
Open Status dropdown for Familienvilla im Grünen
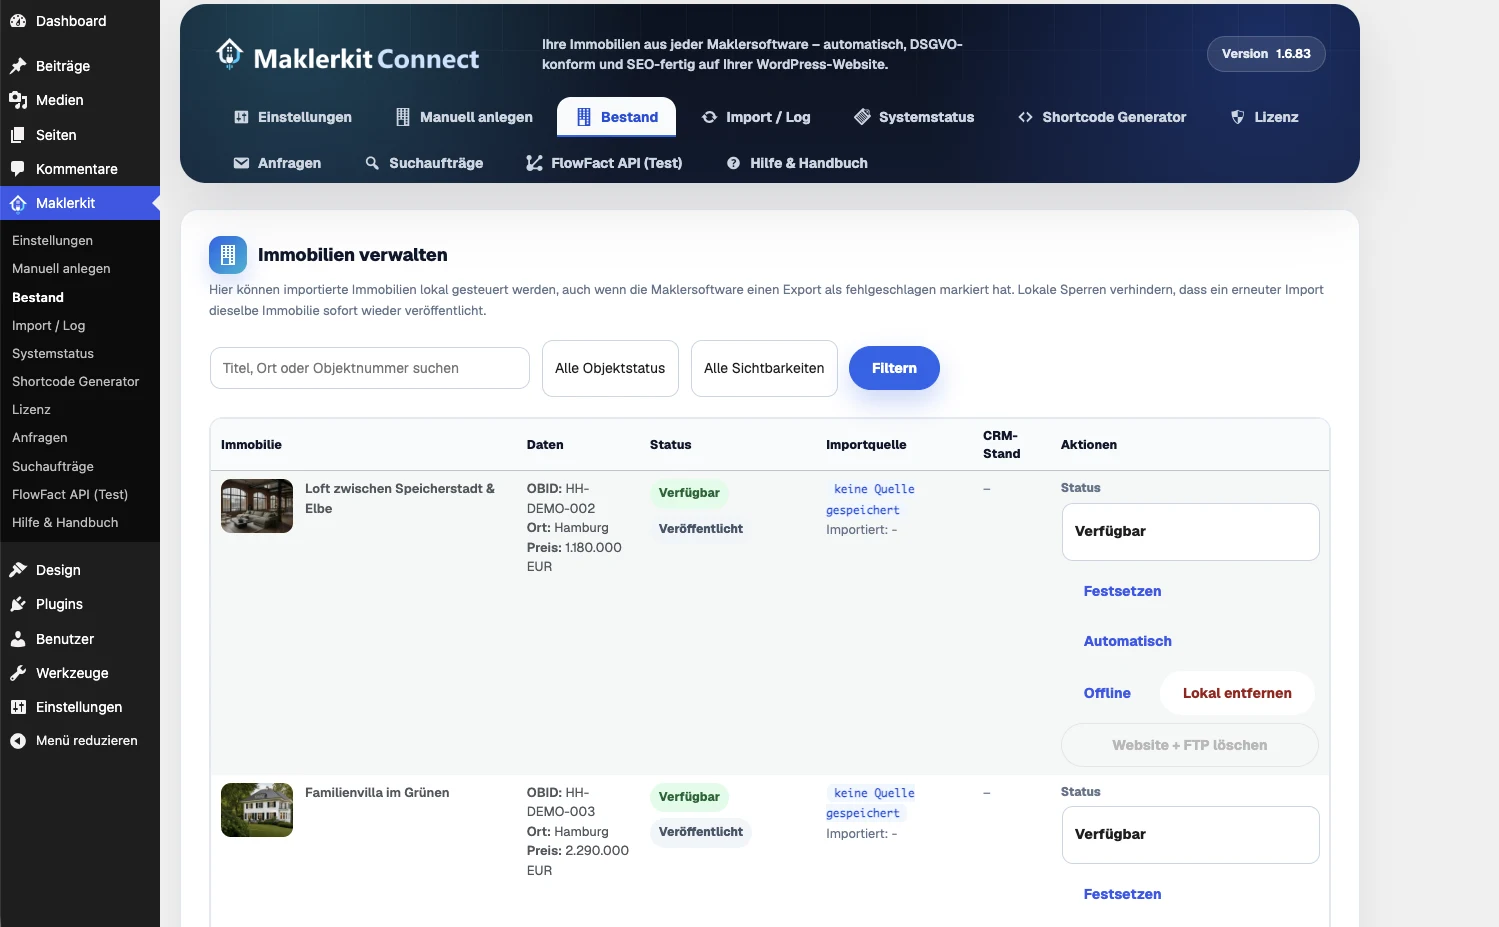coord(1190,835)
